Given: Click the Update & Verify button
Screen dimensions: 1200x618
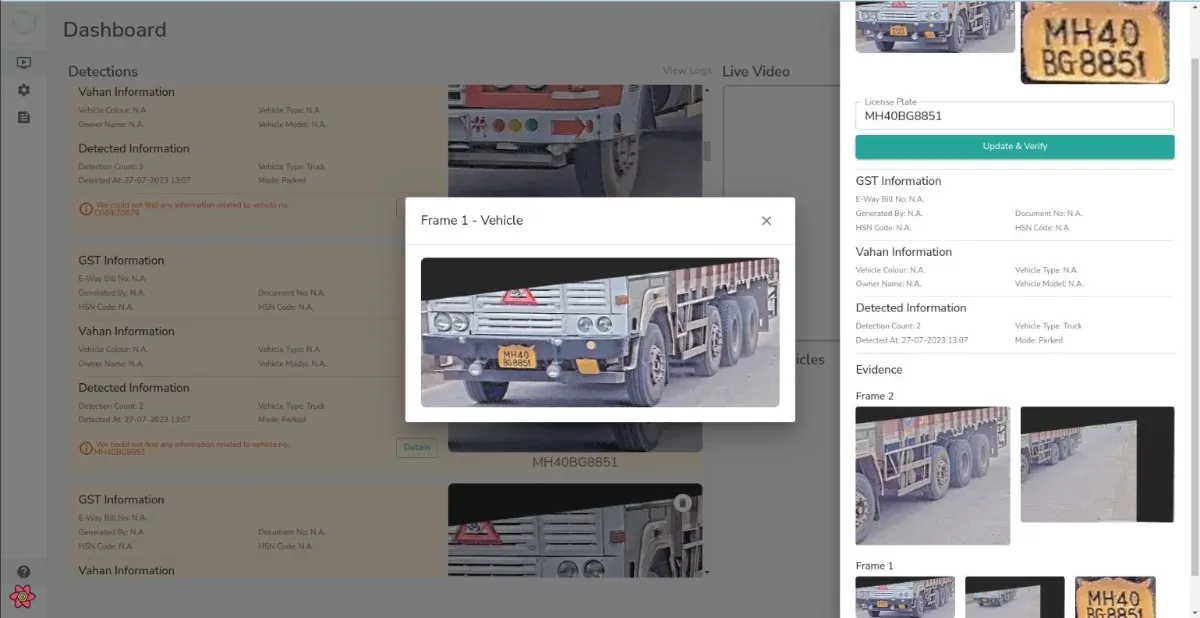Looking at the screenshot, I should click(x=1015, y=146).
